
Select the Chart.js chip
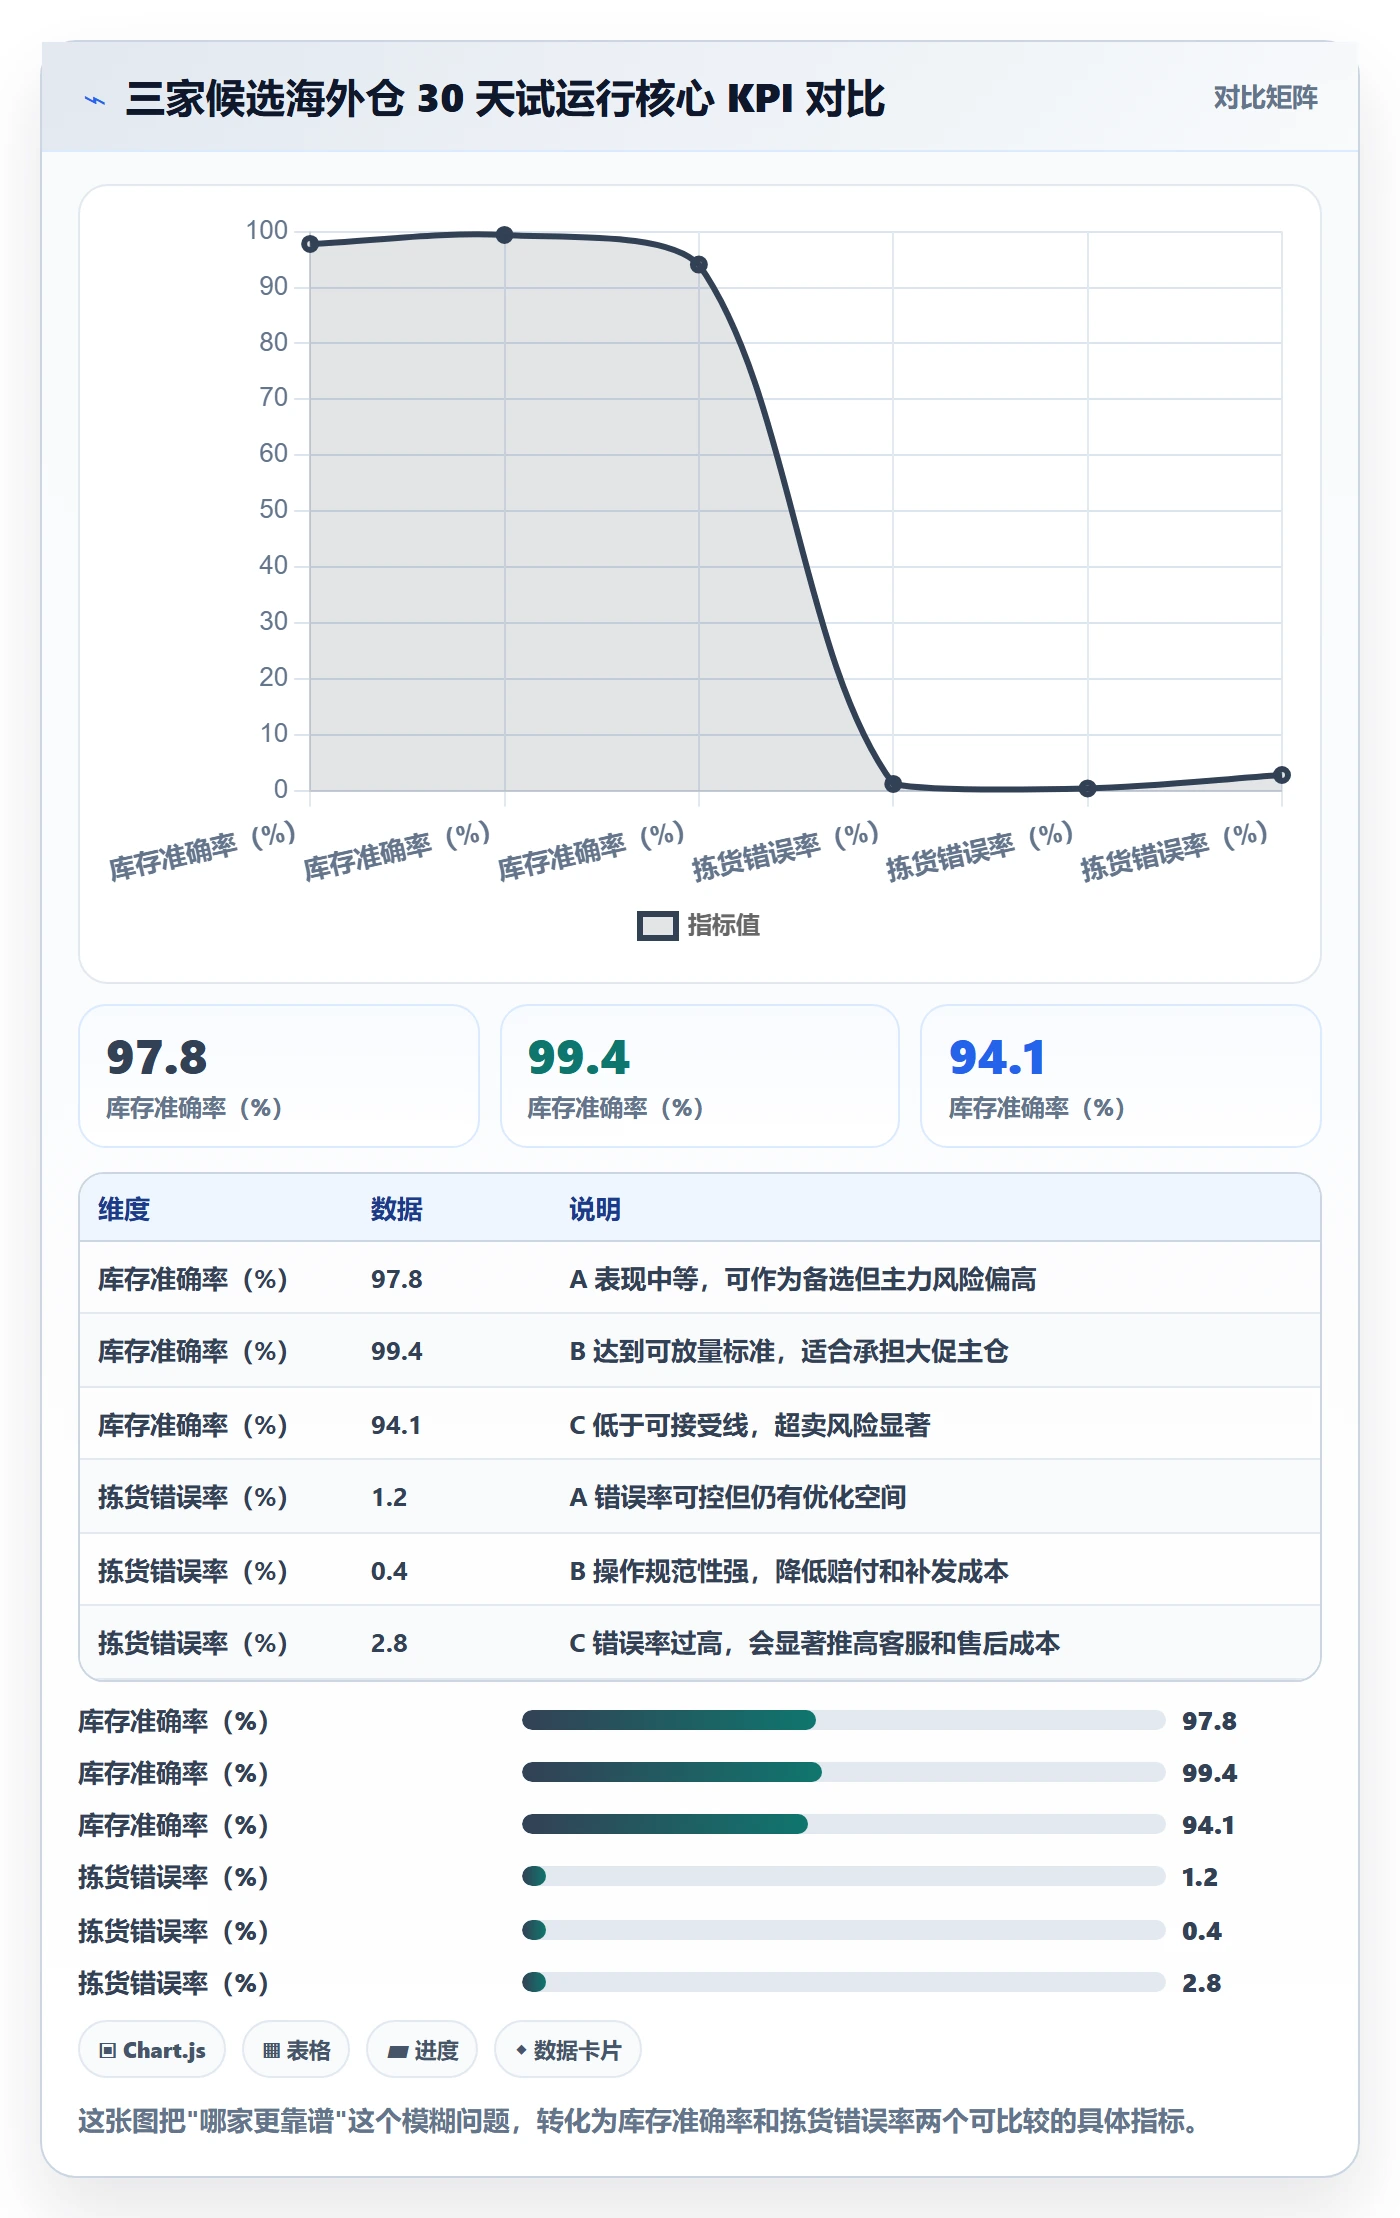[x=152, y=2050]
